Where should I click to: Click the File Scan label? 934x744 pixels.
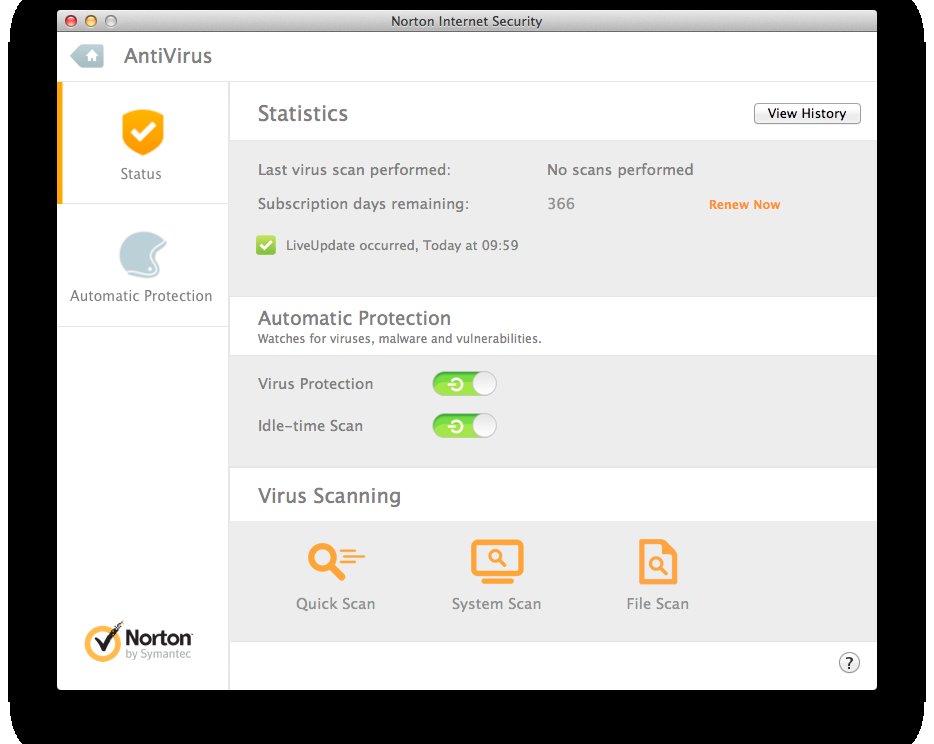pyautogui.click(x=658, y=604)
